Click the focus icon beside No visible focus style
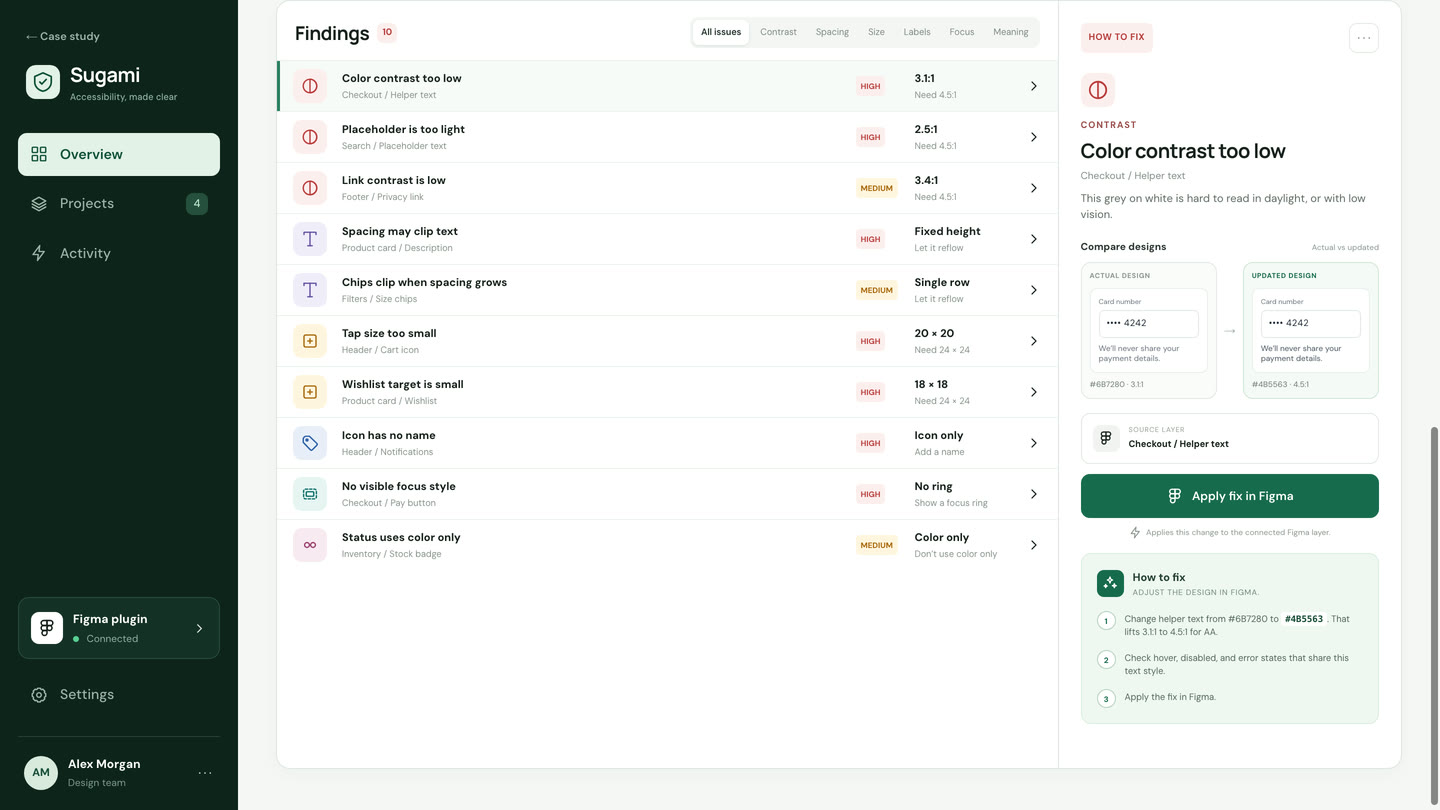This screenshot has width=1440, height=810. coord(310,494)
